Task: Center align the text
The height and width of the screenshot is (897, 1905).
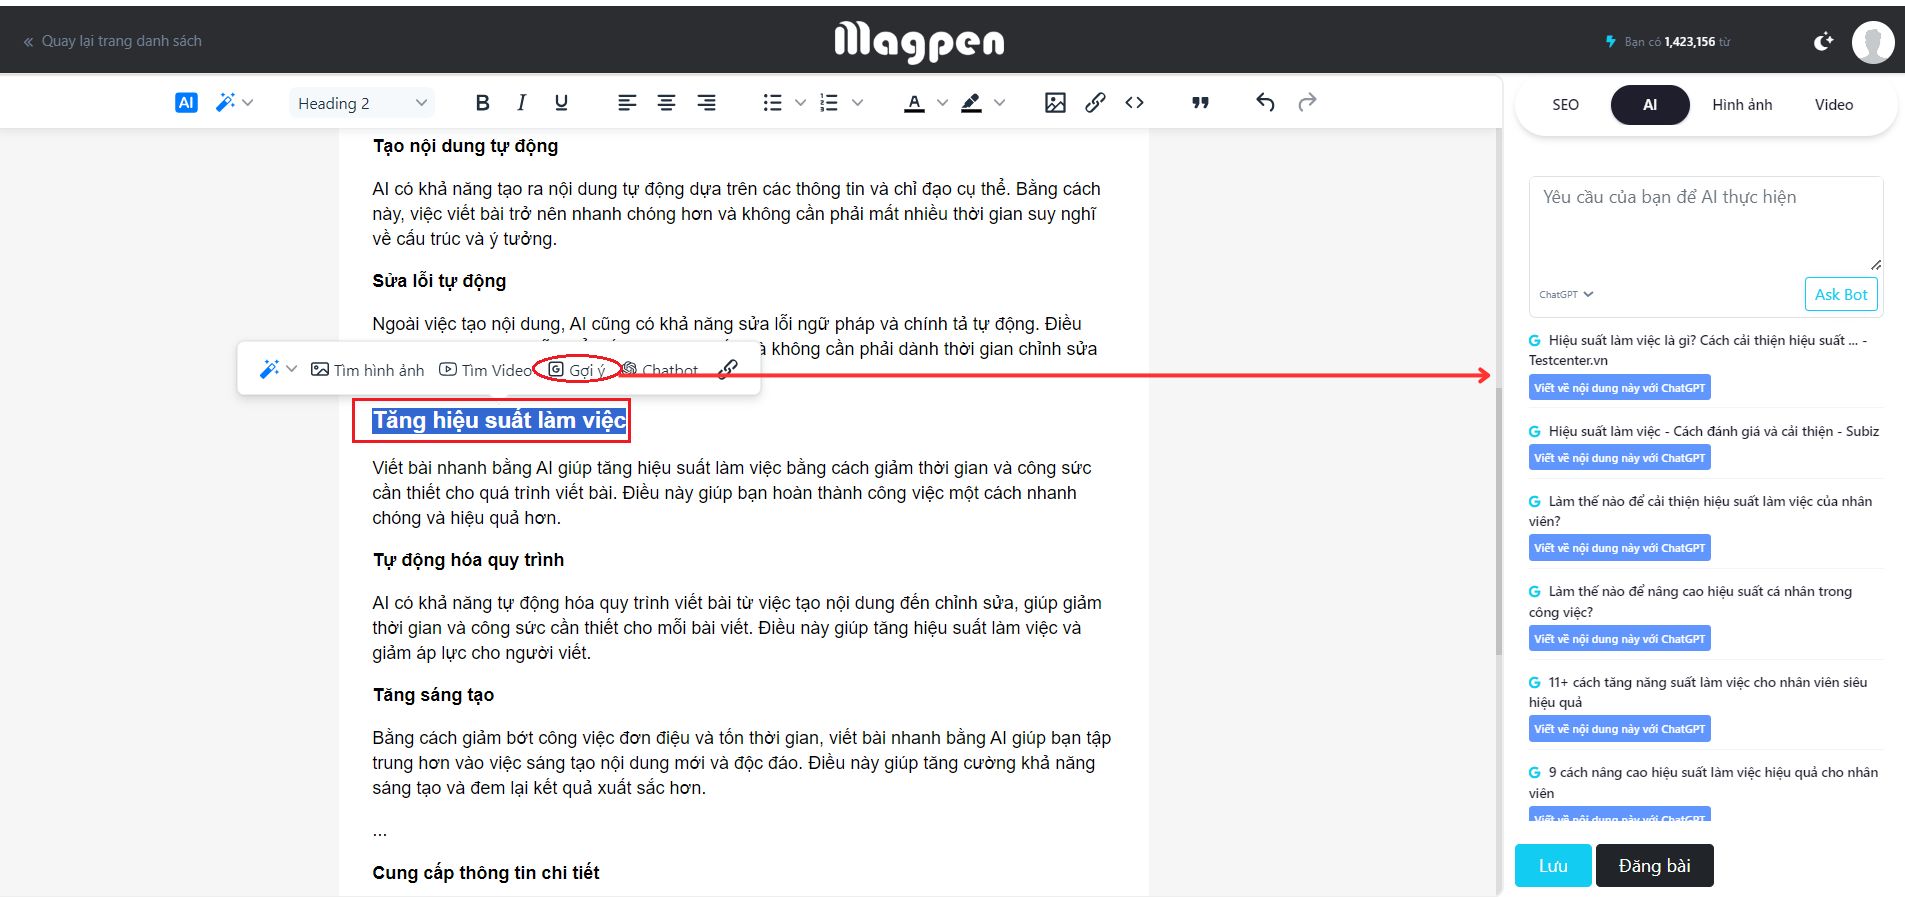Action: coord(666,102)
